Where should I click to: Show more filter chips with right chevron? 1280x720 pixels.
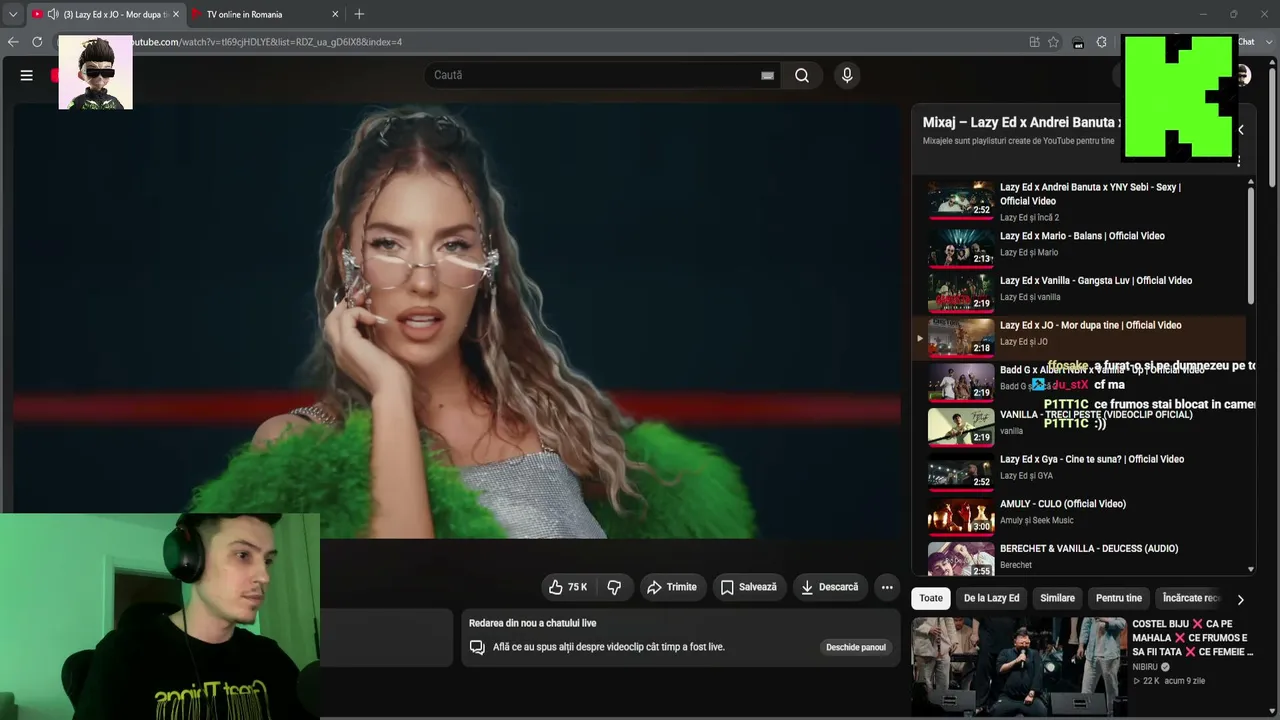1240,599
